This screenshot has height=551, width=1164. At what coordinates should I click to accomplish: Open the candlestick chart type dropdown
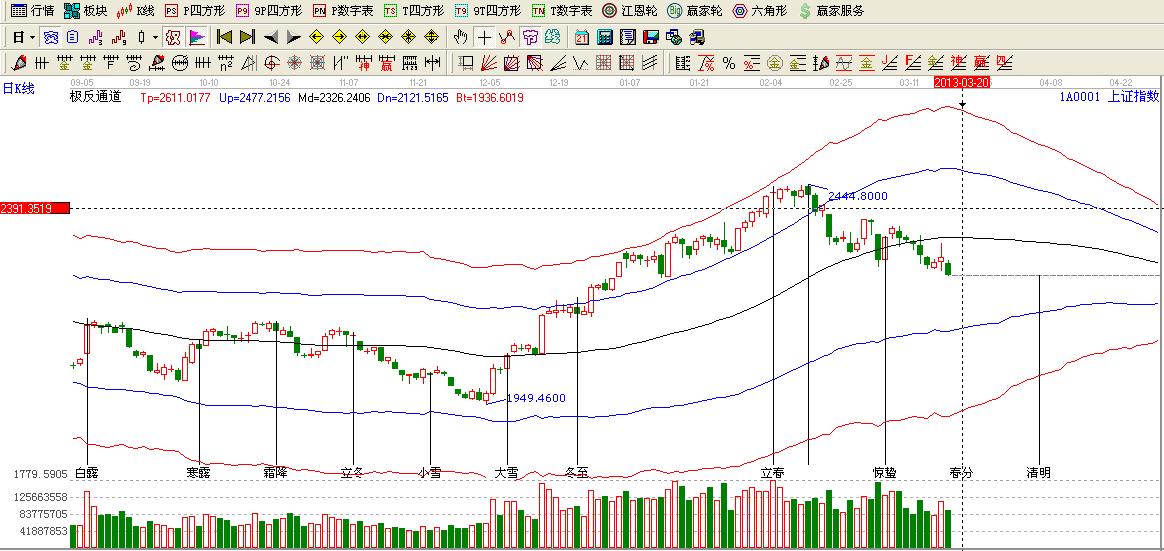tap(155, 38)
